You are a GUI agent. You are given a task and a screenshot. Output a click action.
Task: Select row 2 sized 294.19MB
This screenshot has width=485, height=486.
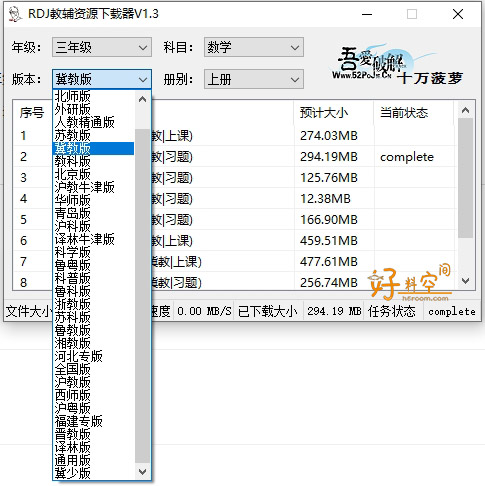235,157
